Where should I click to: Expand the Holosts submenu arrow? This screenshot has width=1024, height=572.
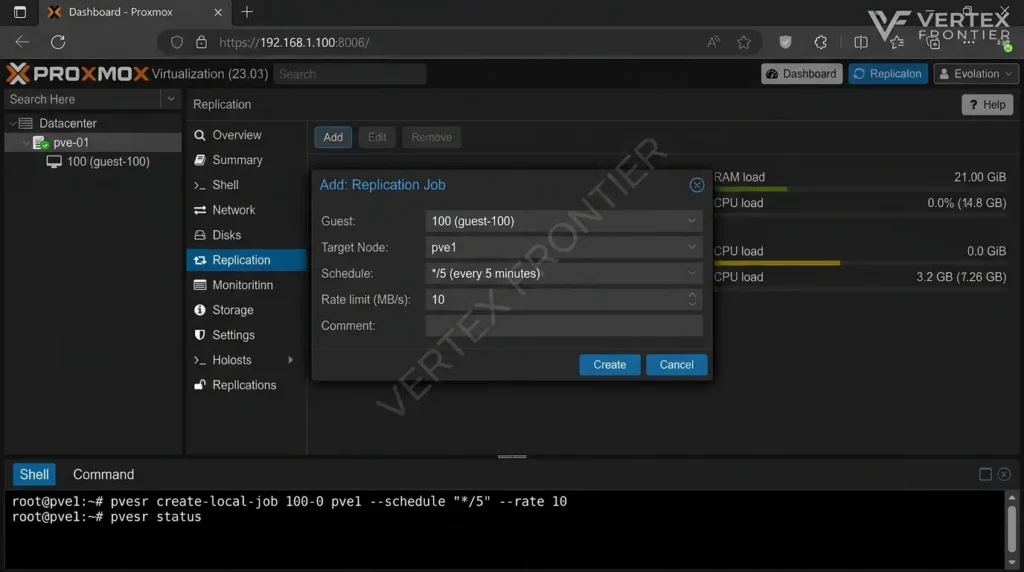[291, 360]
